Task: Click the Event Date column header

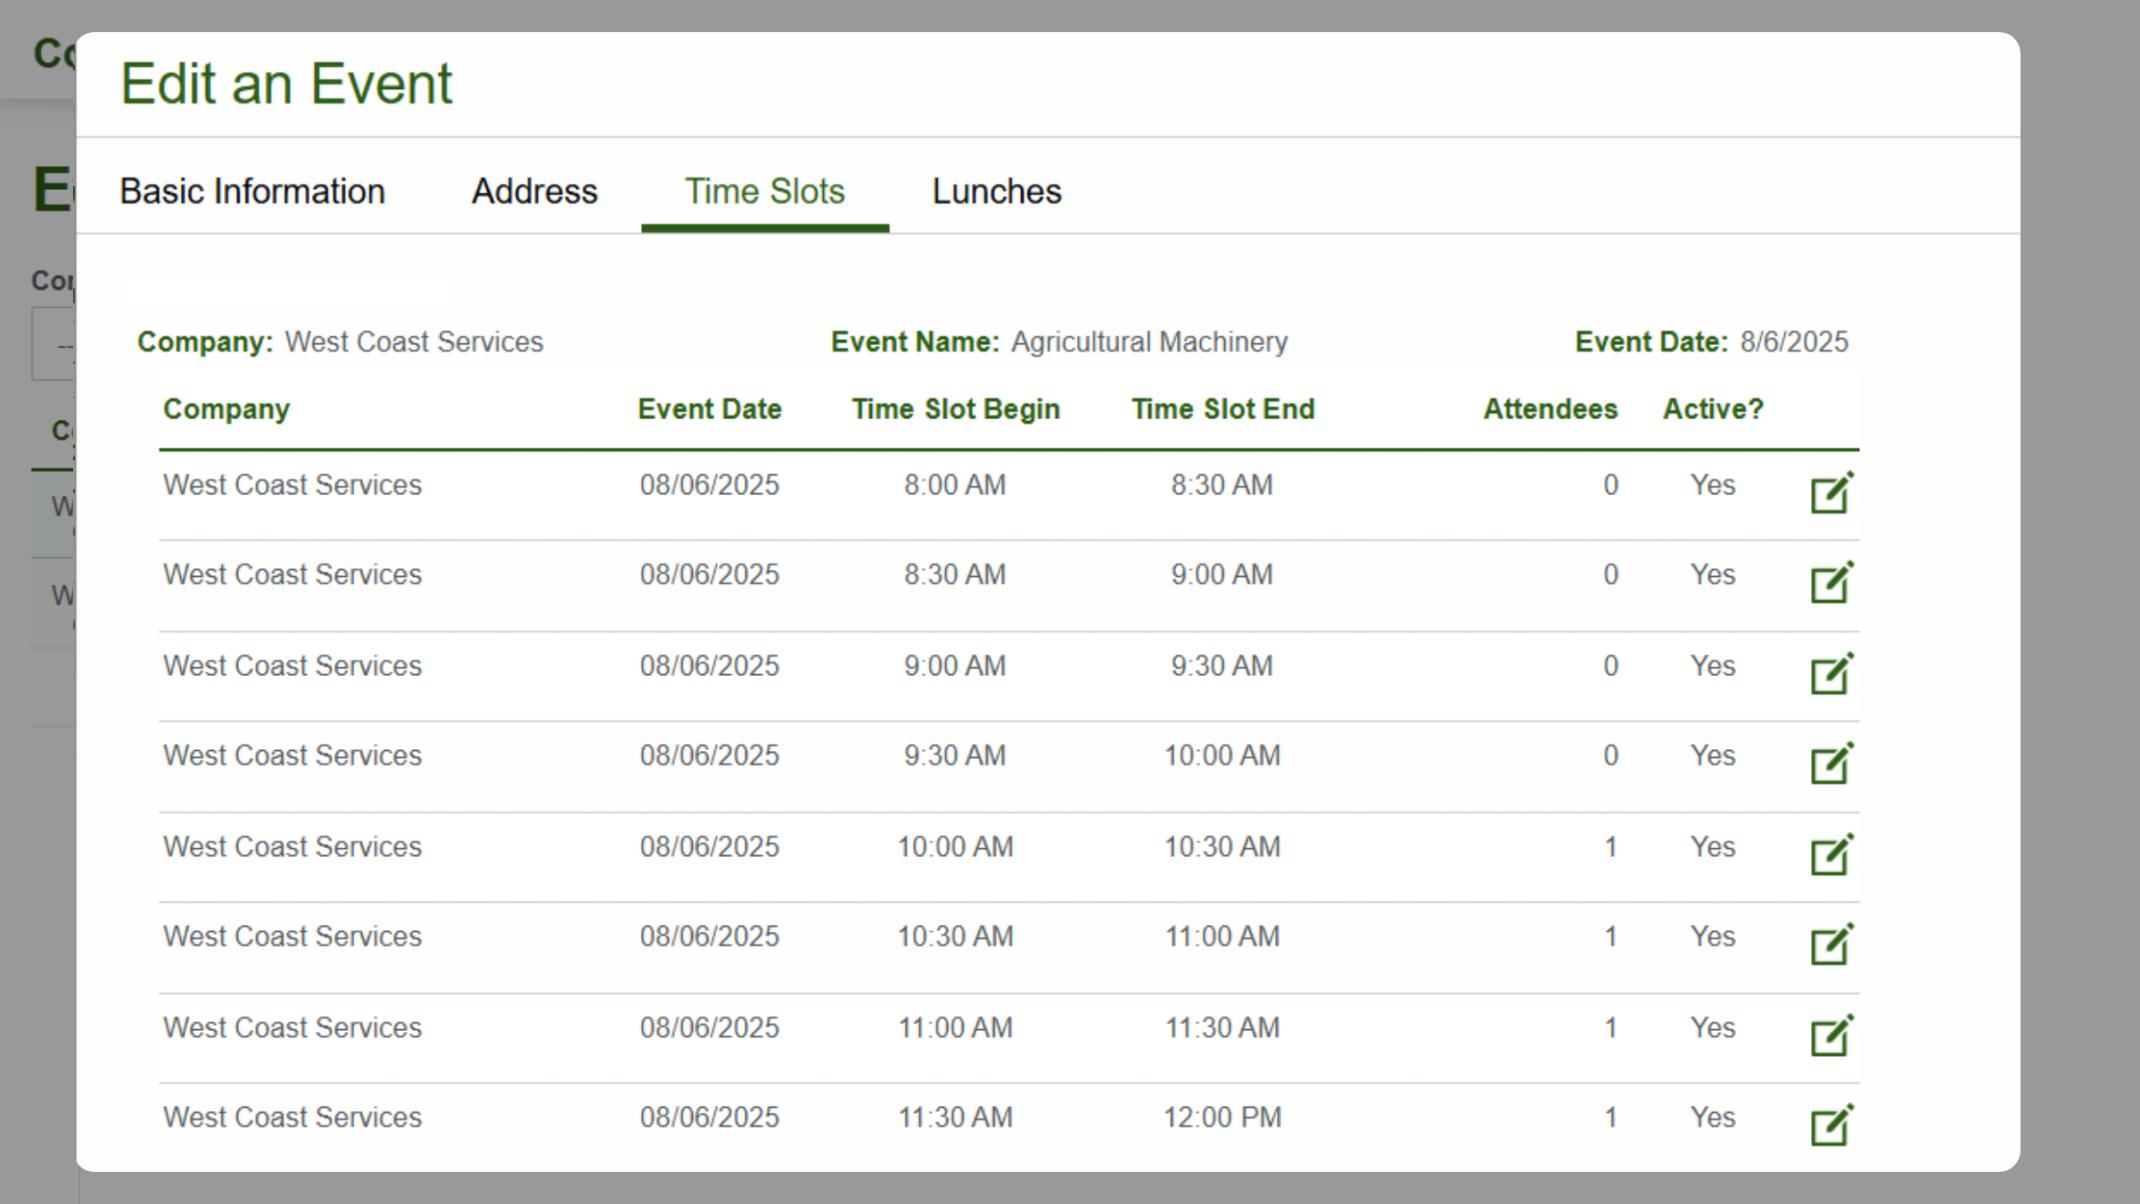Action: pyautogui.click(x=710, y=409)
